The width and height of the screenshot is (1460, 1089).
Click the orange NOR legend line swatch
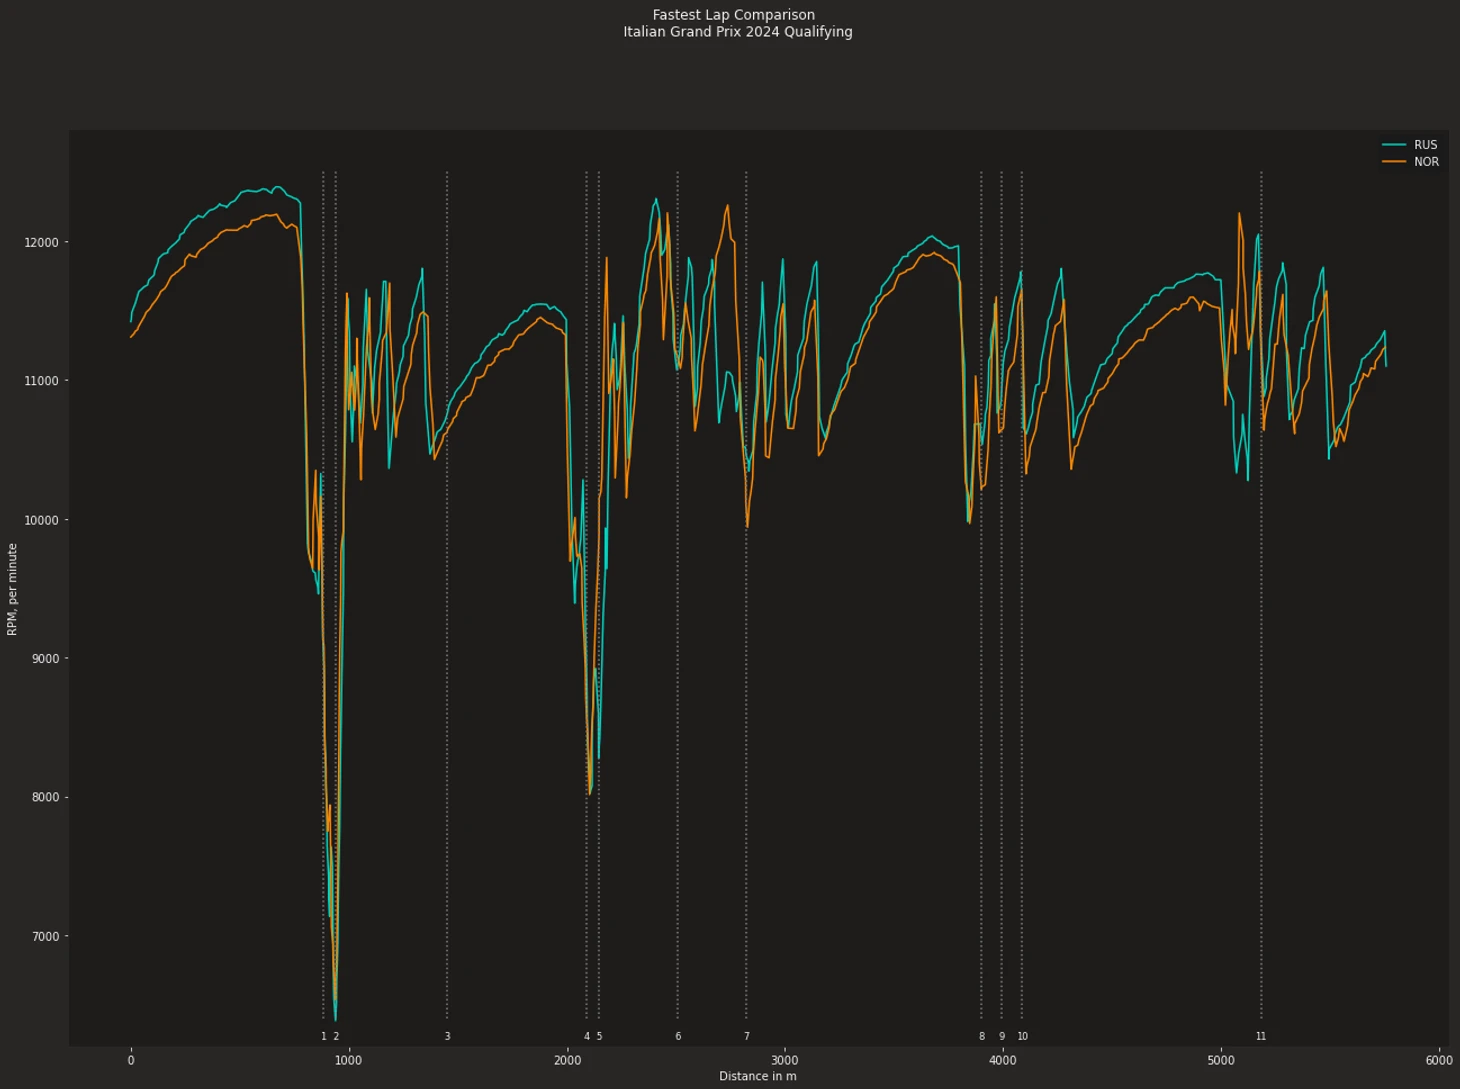[1393, 162]
